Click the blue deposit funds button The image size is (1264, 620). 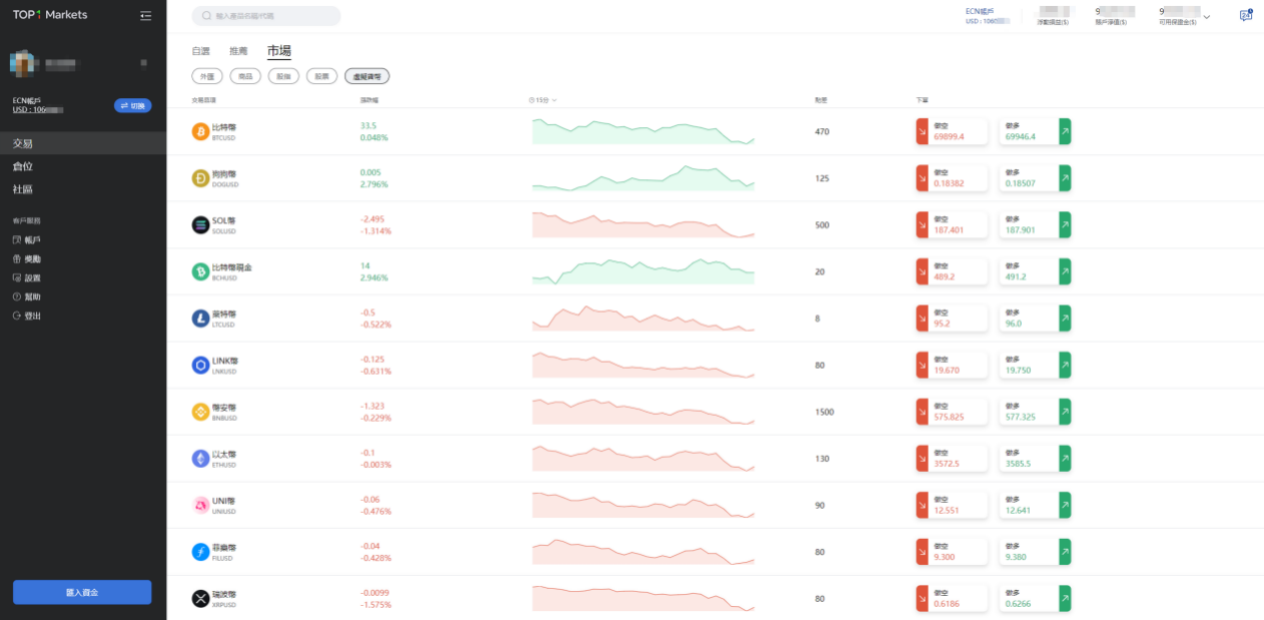tap(82, 592)
